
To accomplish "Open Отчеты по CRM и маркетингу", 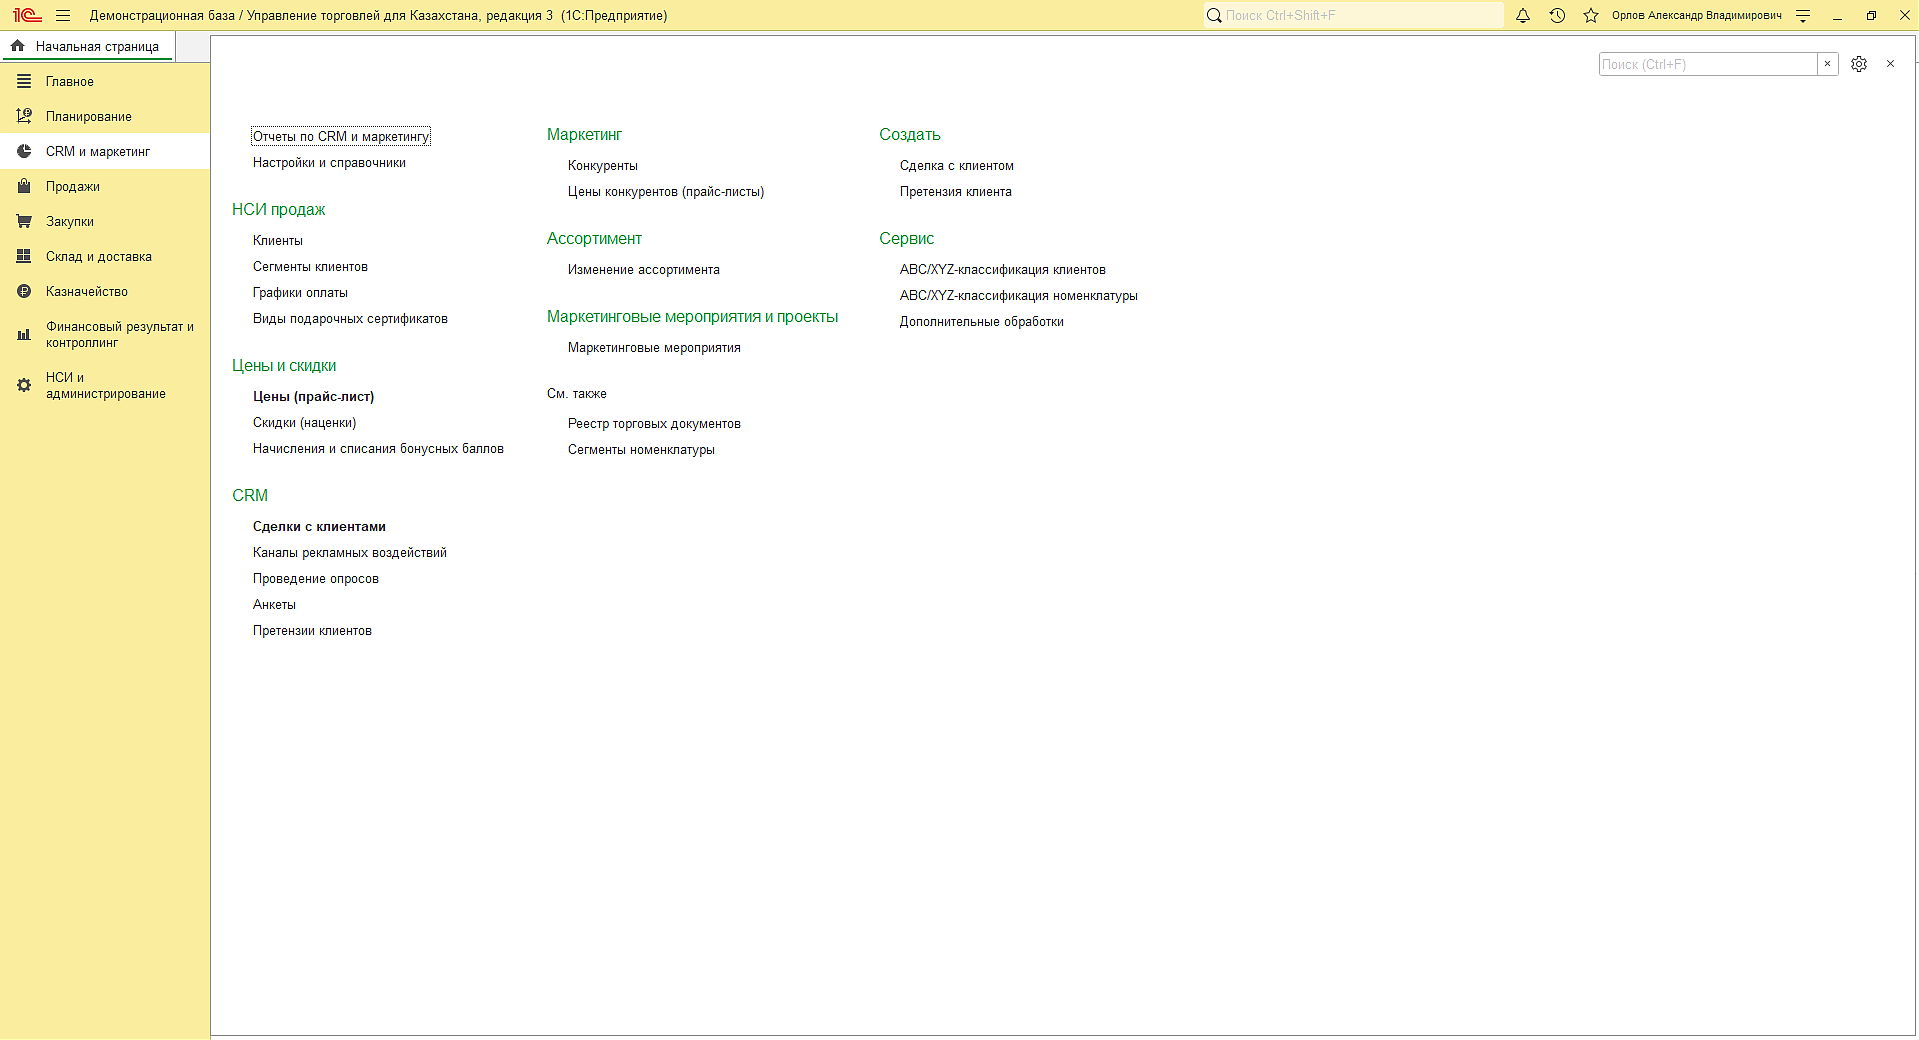I will (341, 136).
